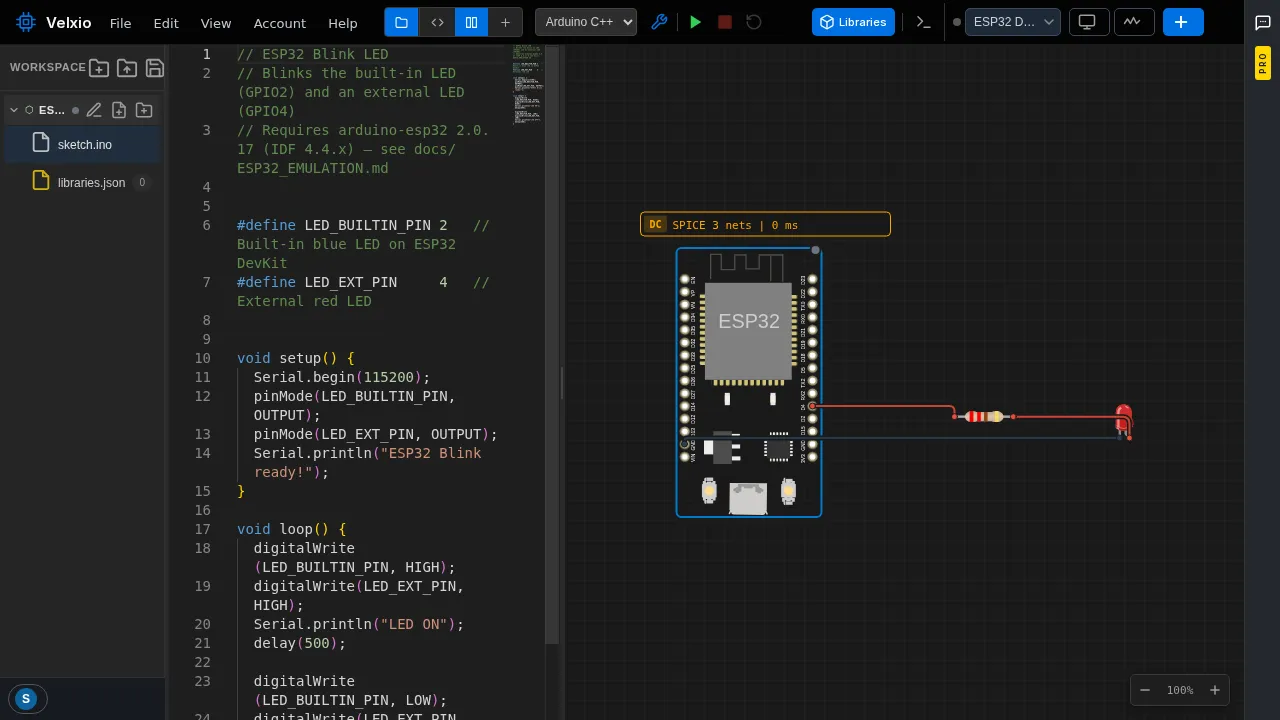
Task: Open the wrench compile settings icon
Action: click(659, 22)
